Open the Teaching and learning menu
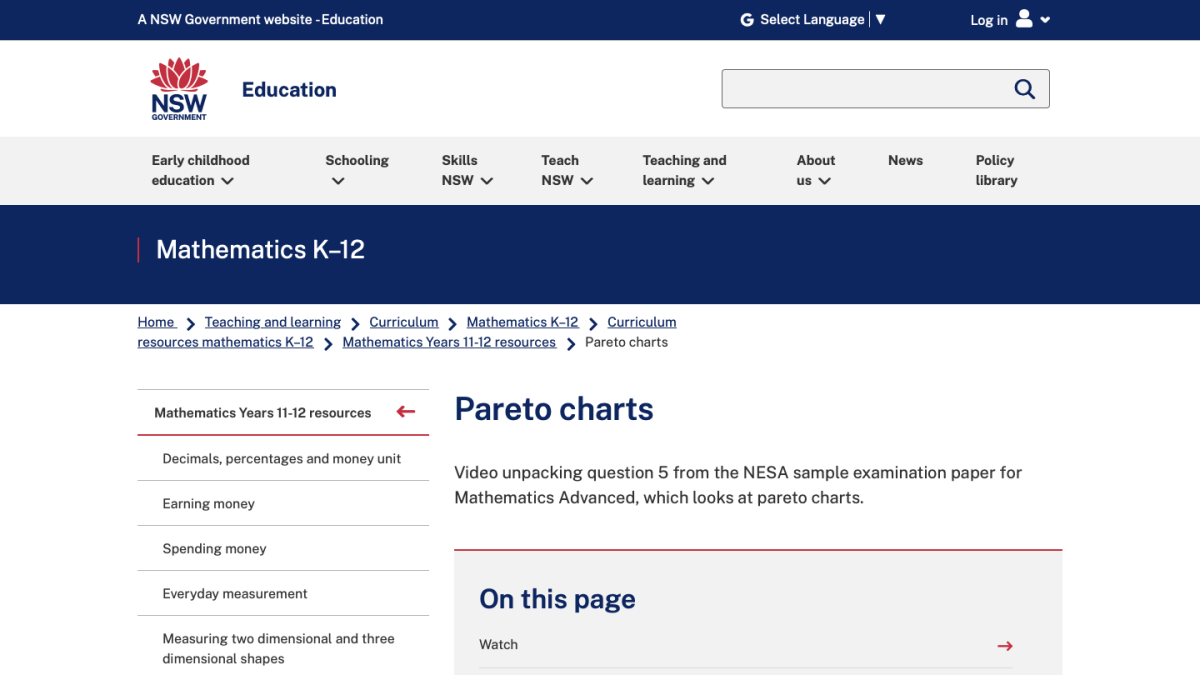Screen dimensions: 1200x675 pyautogui.click(x=685, y=170)
